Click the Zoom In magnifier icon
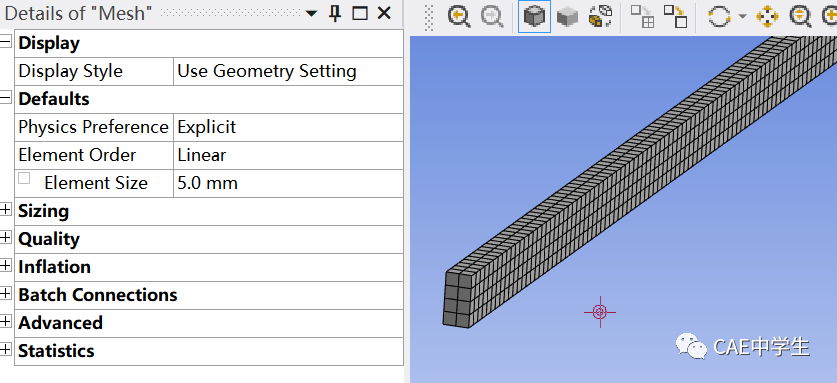This screenshot has height=383, width=837. point(459,17)
